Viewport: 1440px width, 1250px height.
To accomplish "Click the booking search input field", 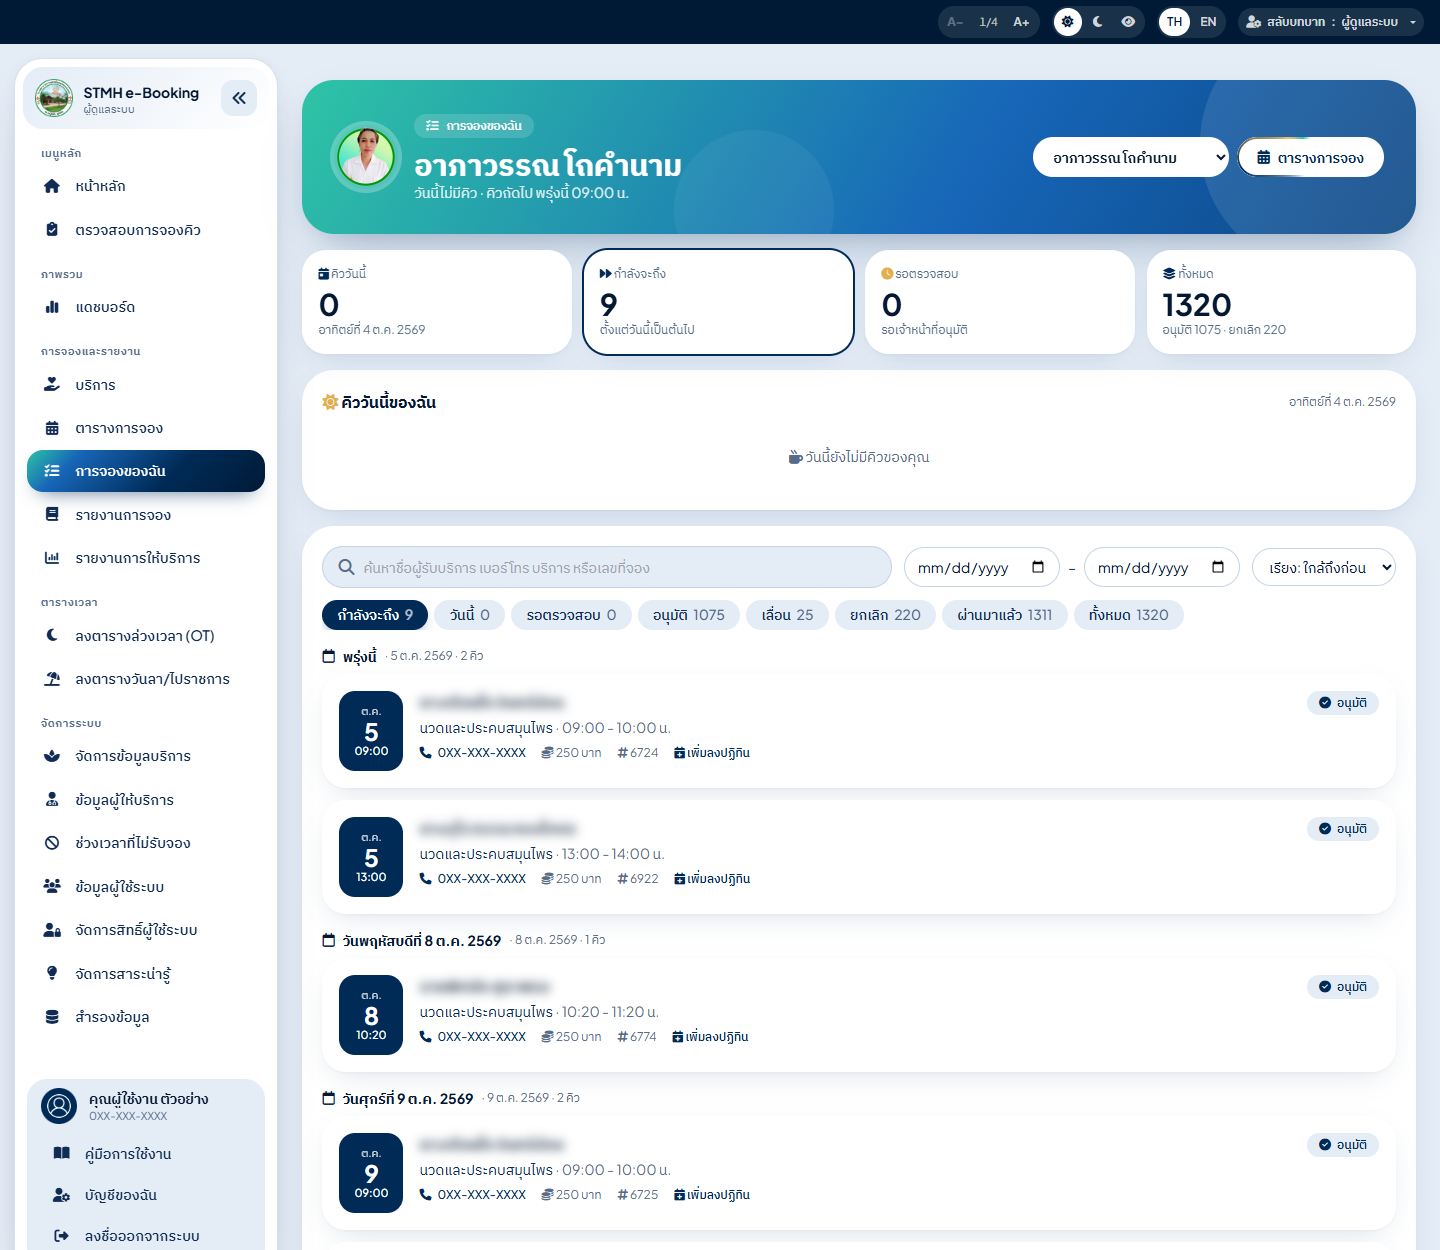I will click(x=607, y=567).
